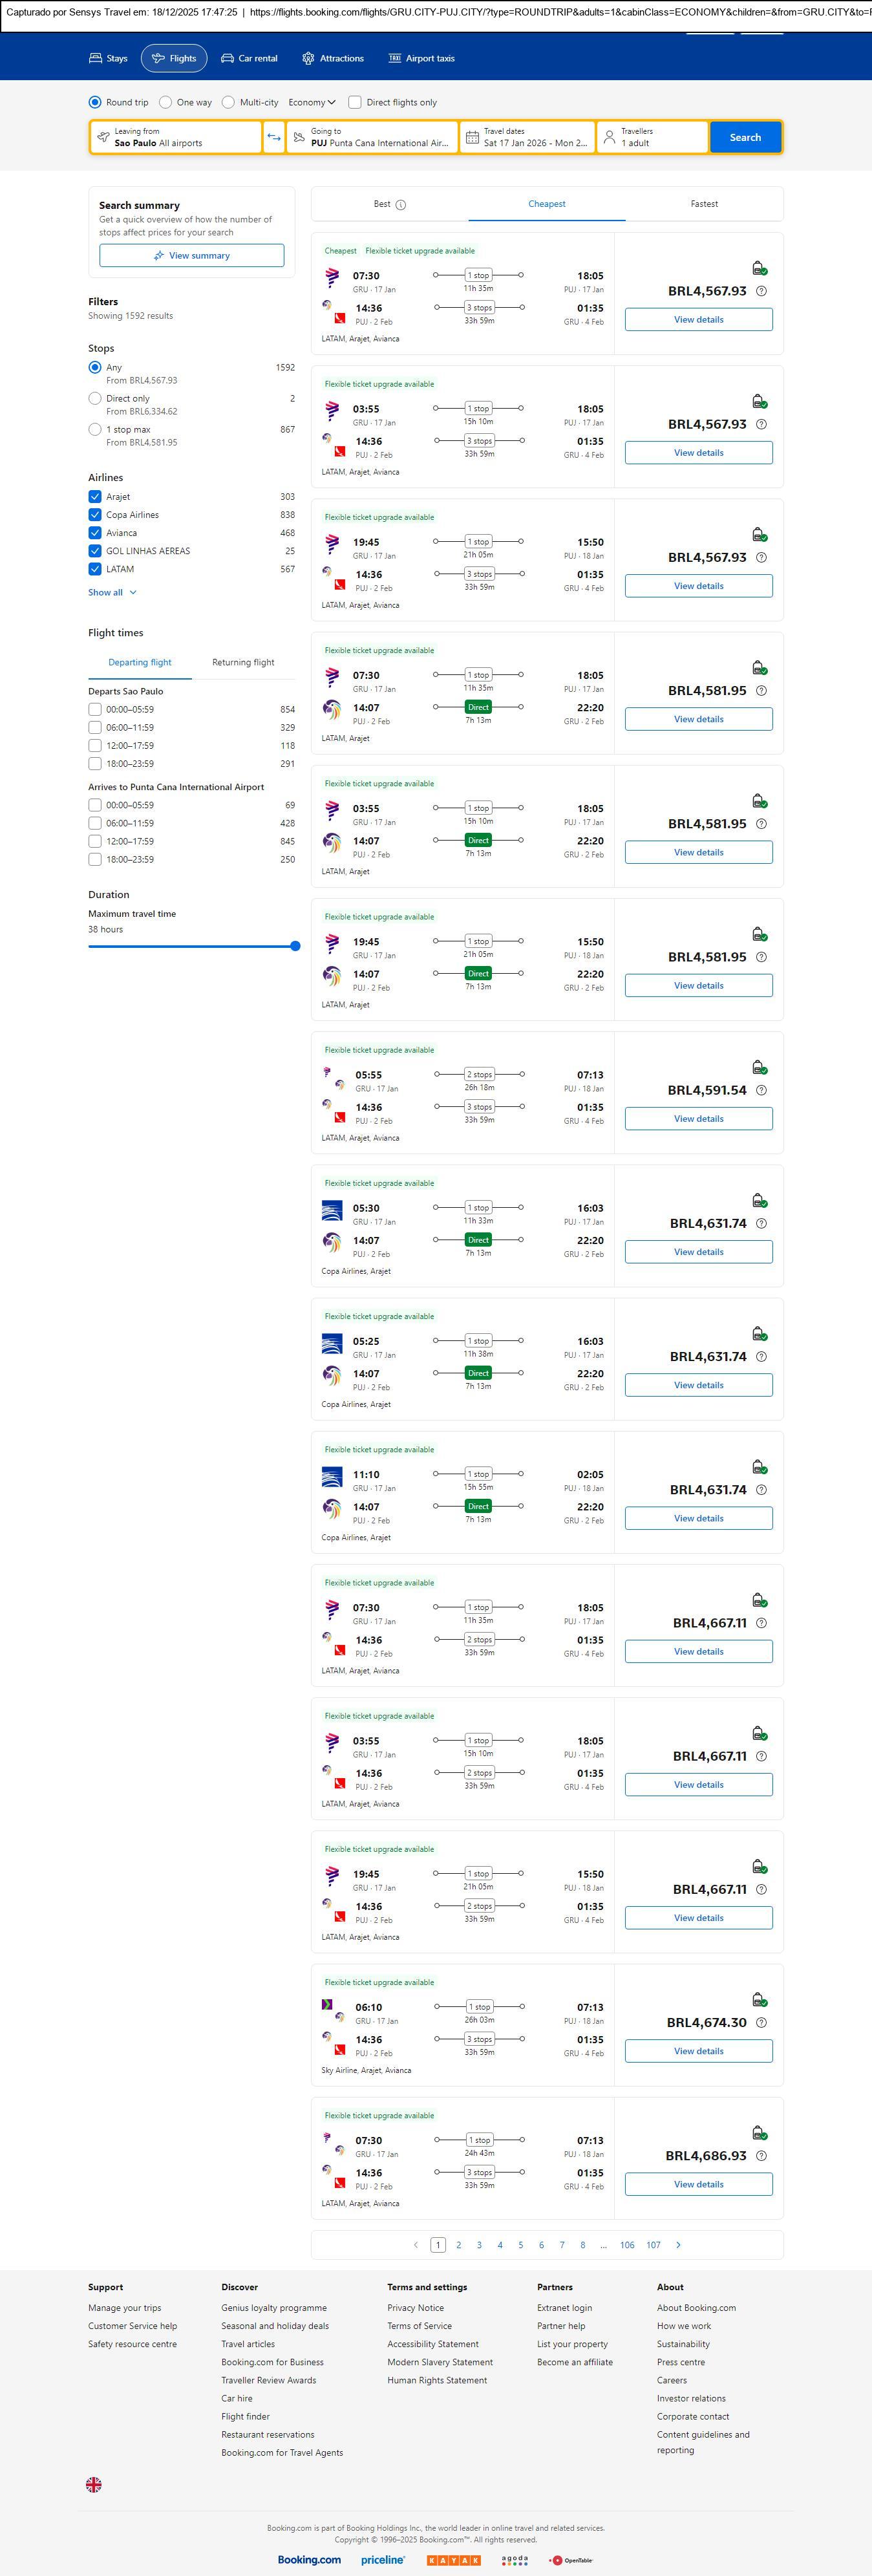Click the baggage icon on the first flight result
This screenshot has height=2576, width=872.
759,268
